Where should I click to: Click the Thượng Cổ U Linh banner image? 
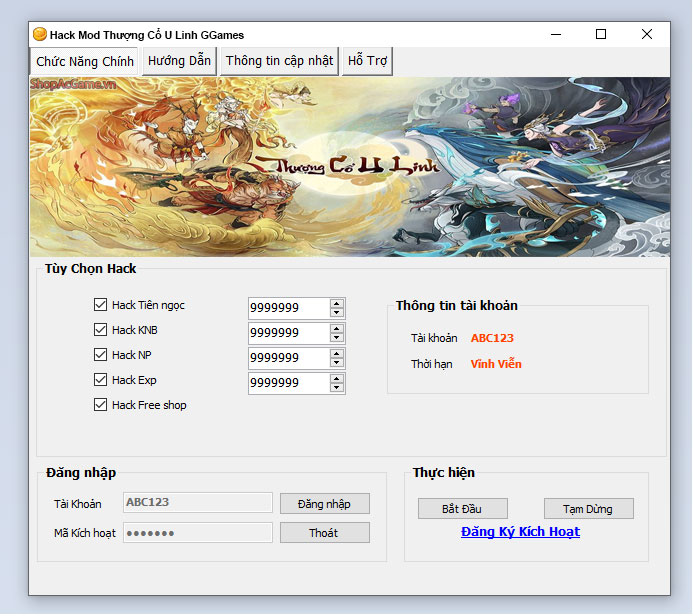[x=350, y=167]
